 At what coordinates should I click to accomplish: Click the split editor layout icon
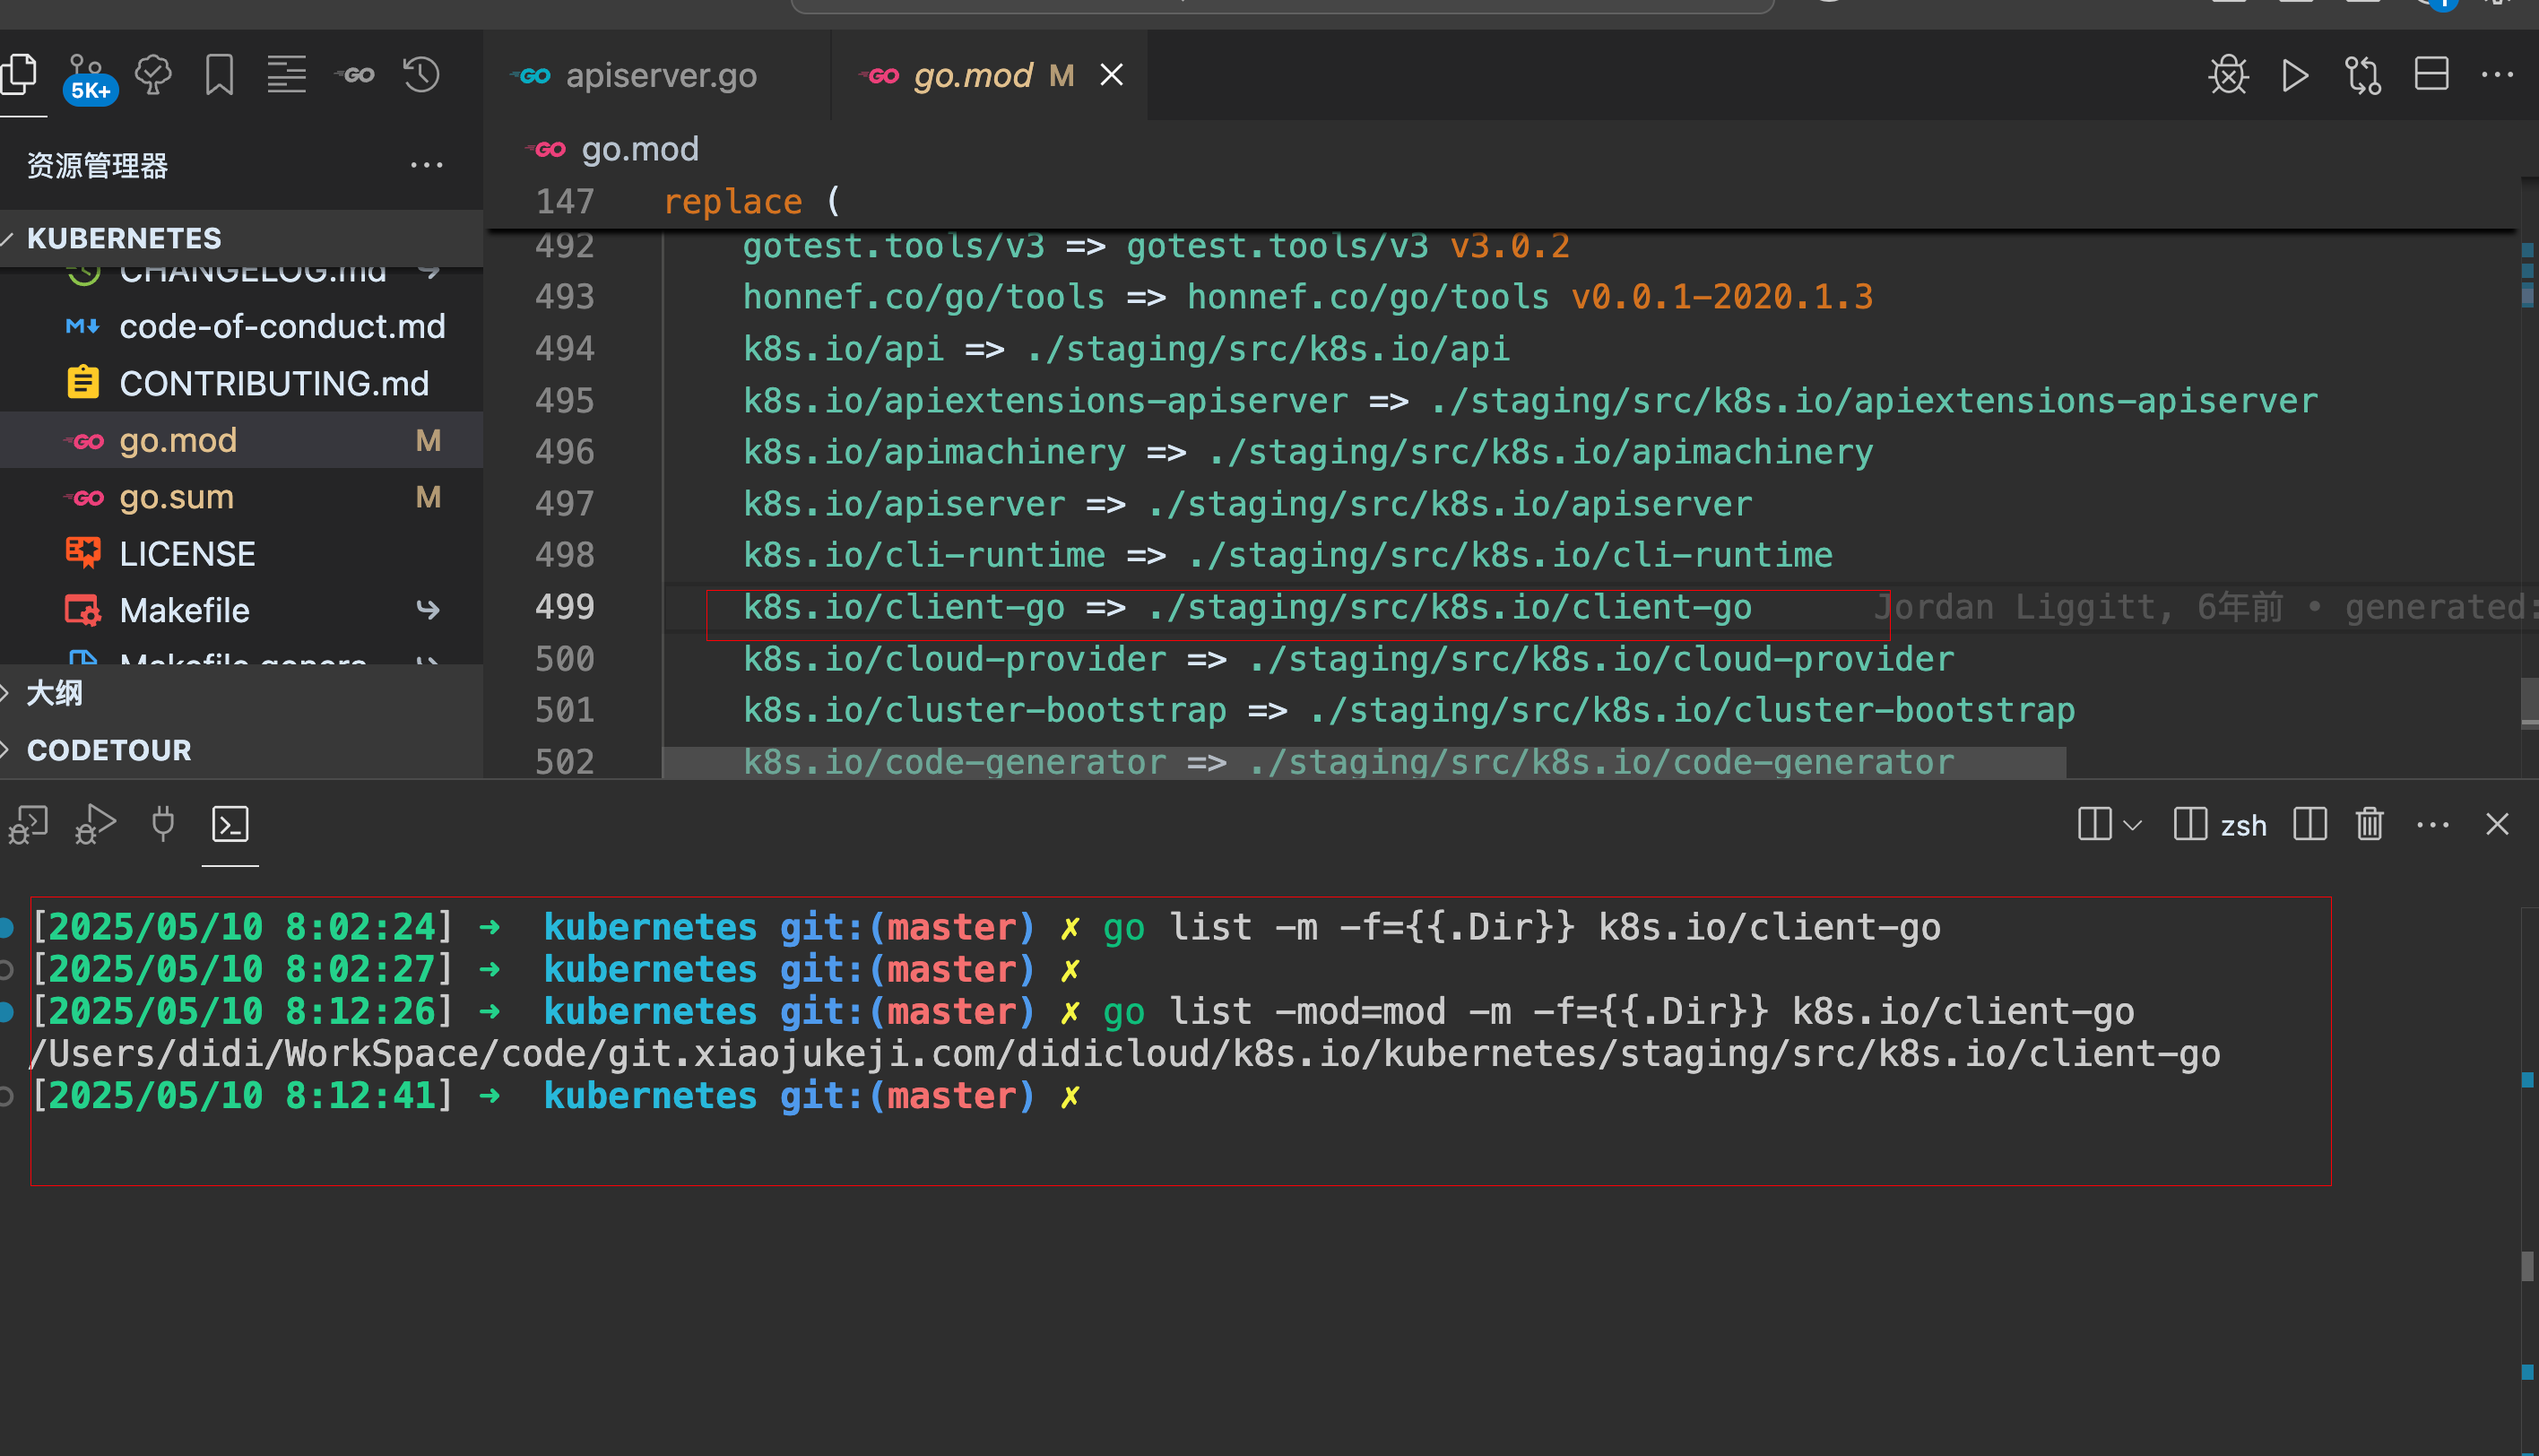click(x=2431, y=74)
